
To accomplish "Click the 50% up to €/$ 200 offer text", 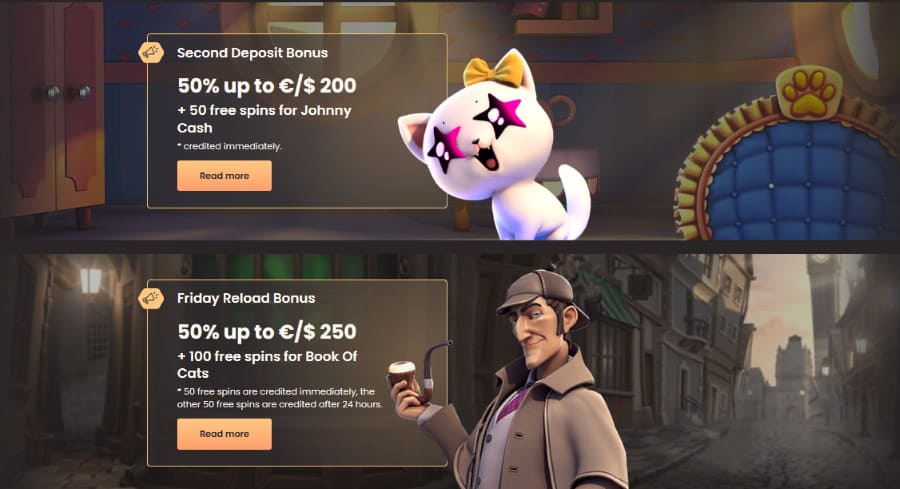I will 267,86.
